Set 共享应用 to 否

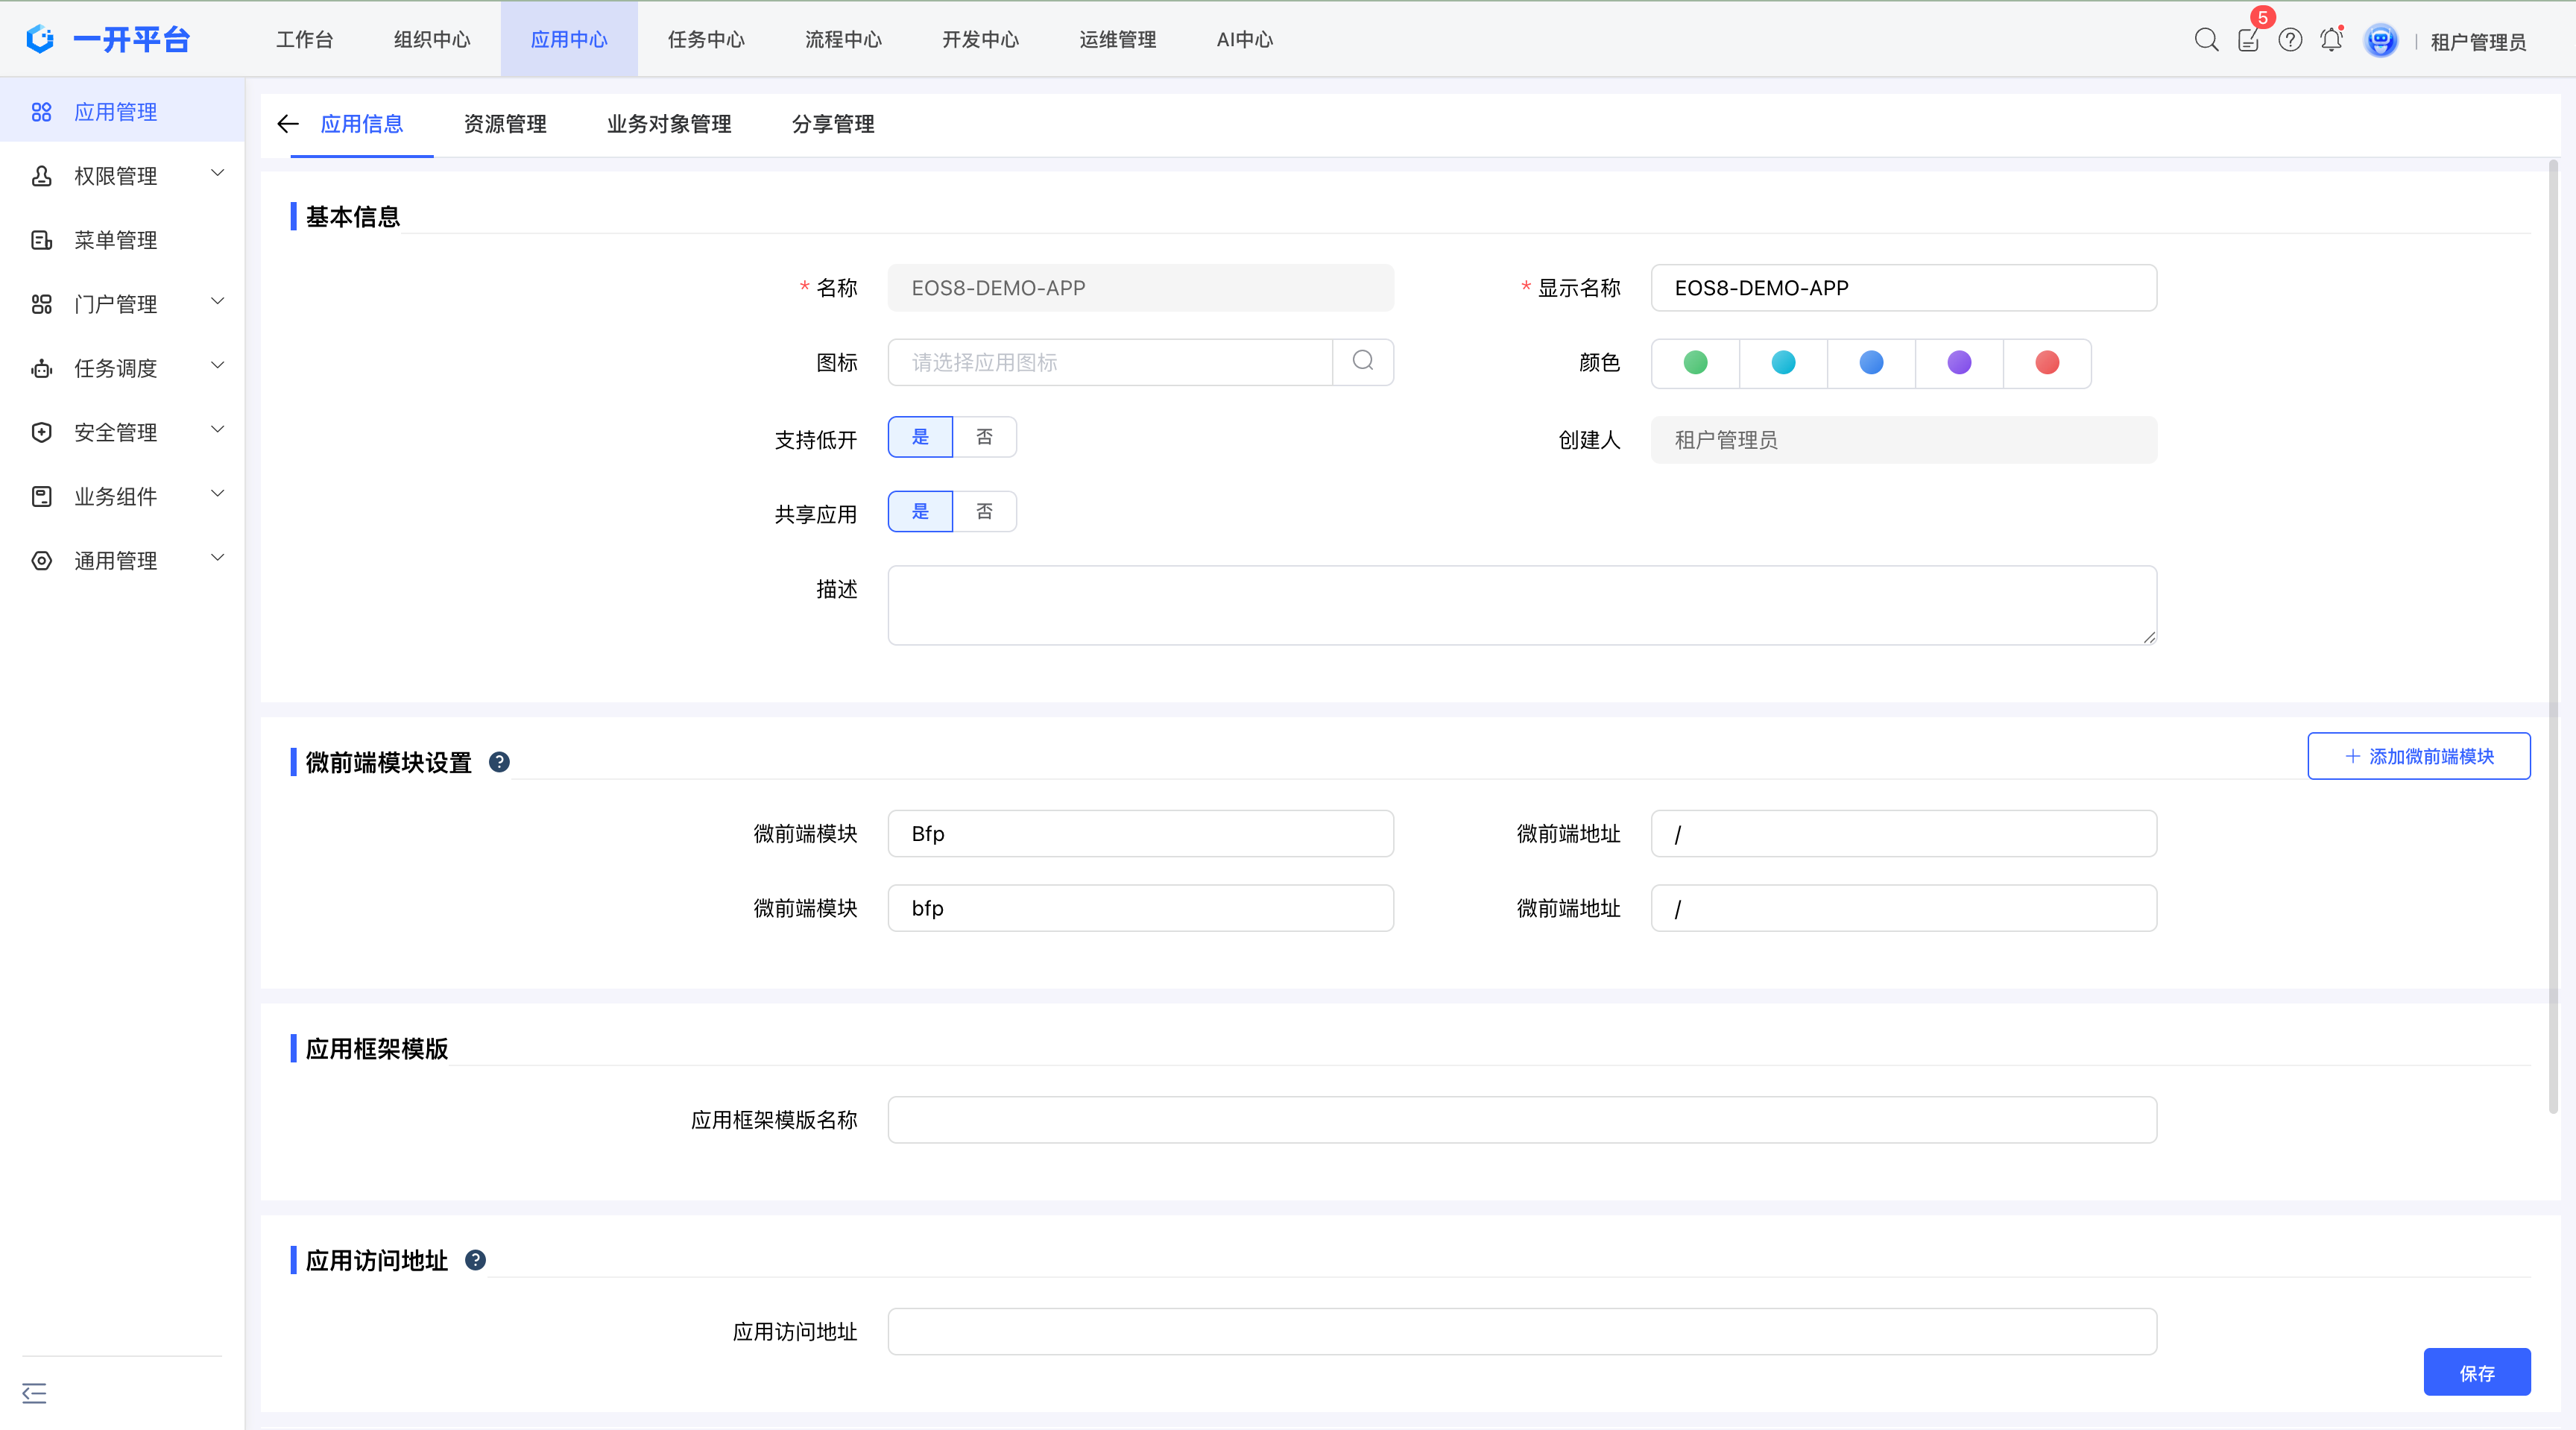tap(984, 512)
